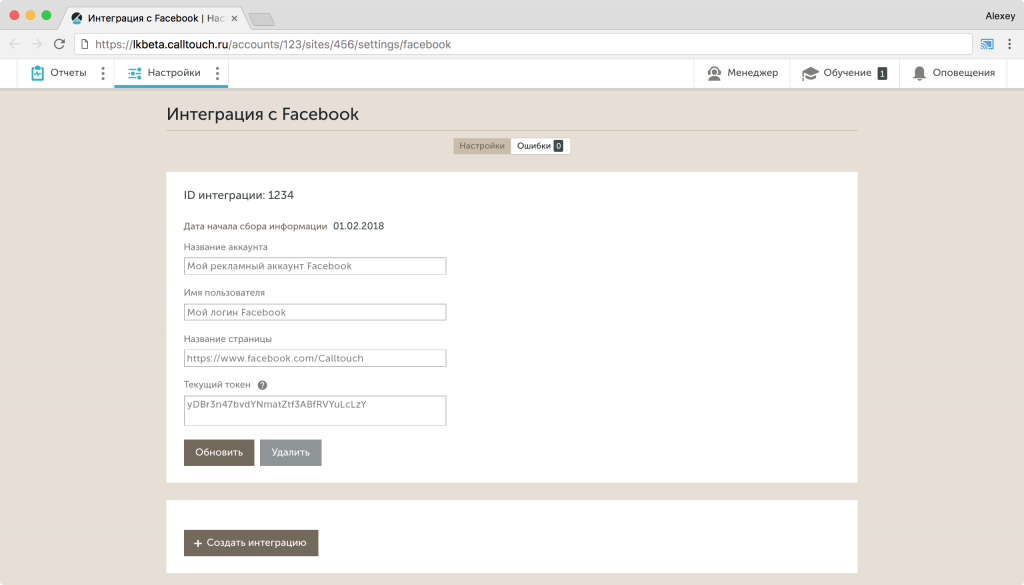This screenshot has width=1024, height=585.
Task: Click the Дата начала сбора информации label
Action: pos(255,227)
